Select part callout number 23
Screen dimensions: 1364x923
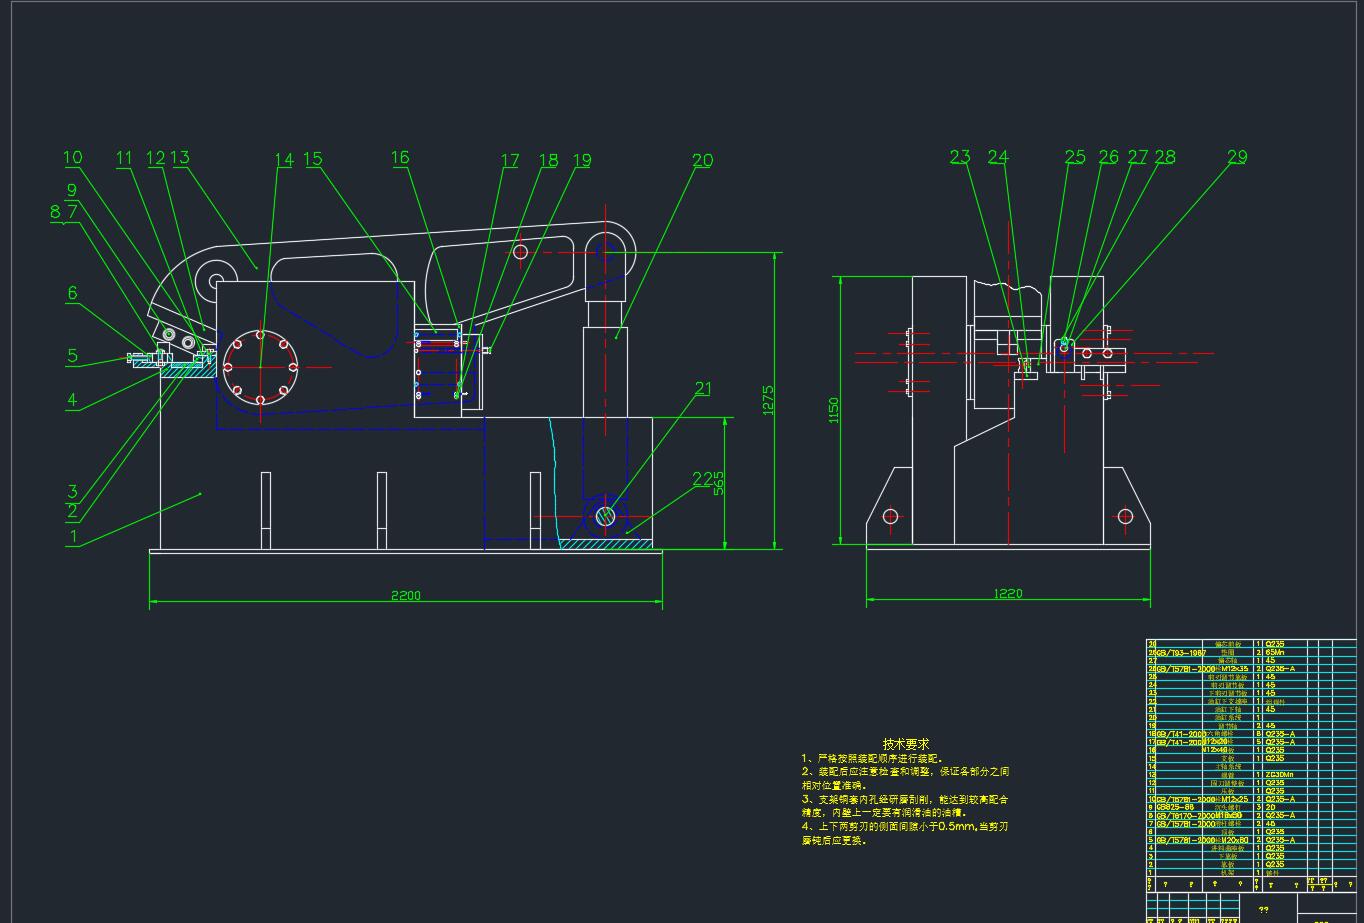[960, 157]
